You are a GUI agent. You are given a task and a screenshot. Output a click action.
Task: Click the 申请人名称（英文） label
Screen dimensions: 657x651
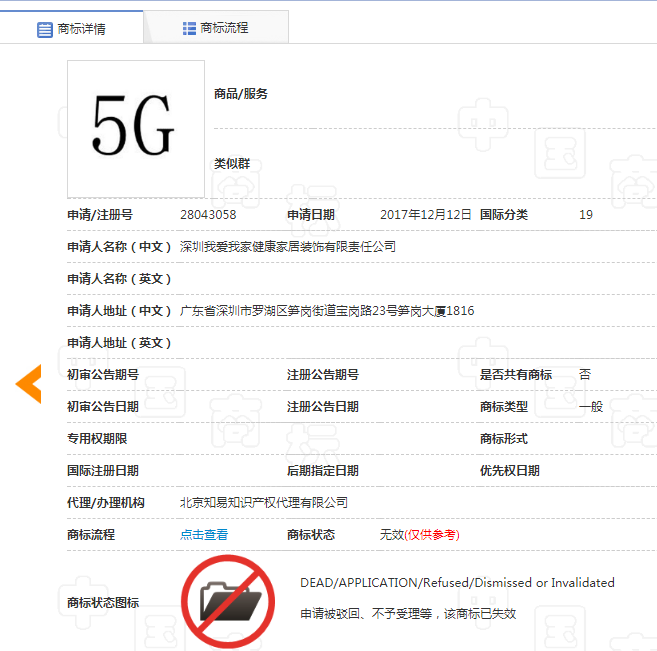(119, 279)
